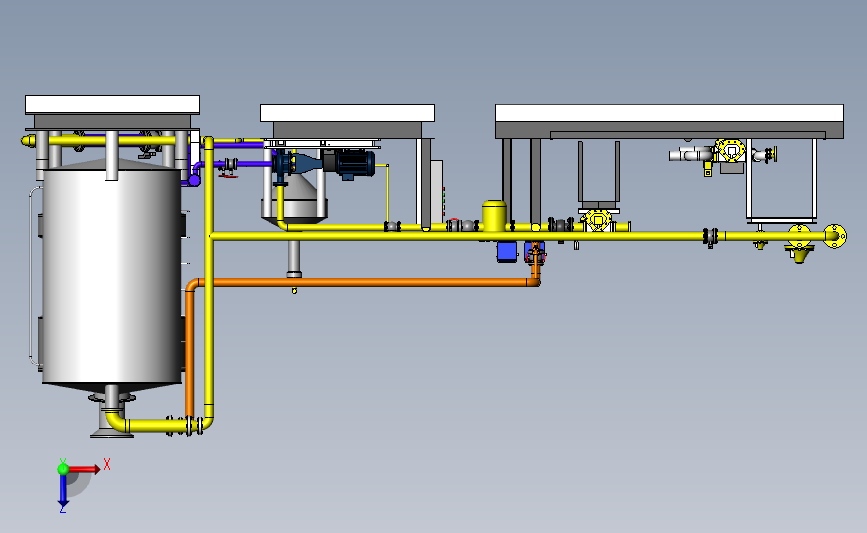Viewport: 867px width, 533px height.
Task: Select the yellow round flange at pipe's right end
Action: pyautogui.click(x=835, y=236)
